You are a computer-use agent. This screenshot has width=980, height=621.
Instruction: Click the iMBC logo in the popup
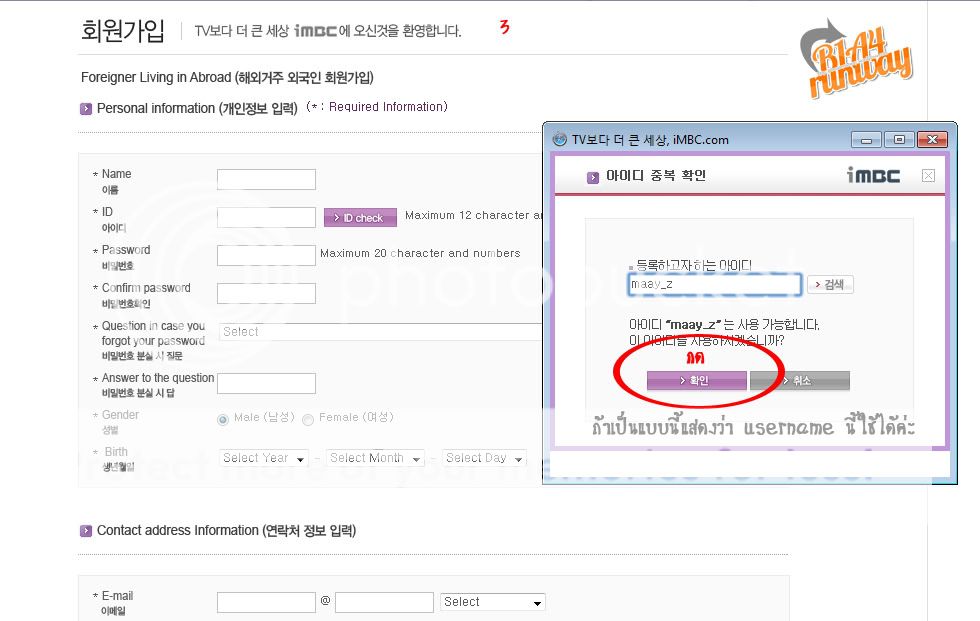pyautogui.click(x=873, y=176)
